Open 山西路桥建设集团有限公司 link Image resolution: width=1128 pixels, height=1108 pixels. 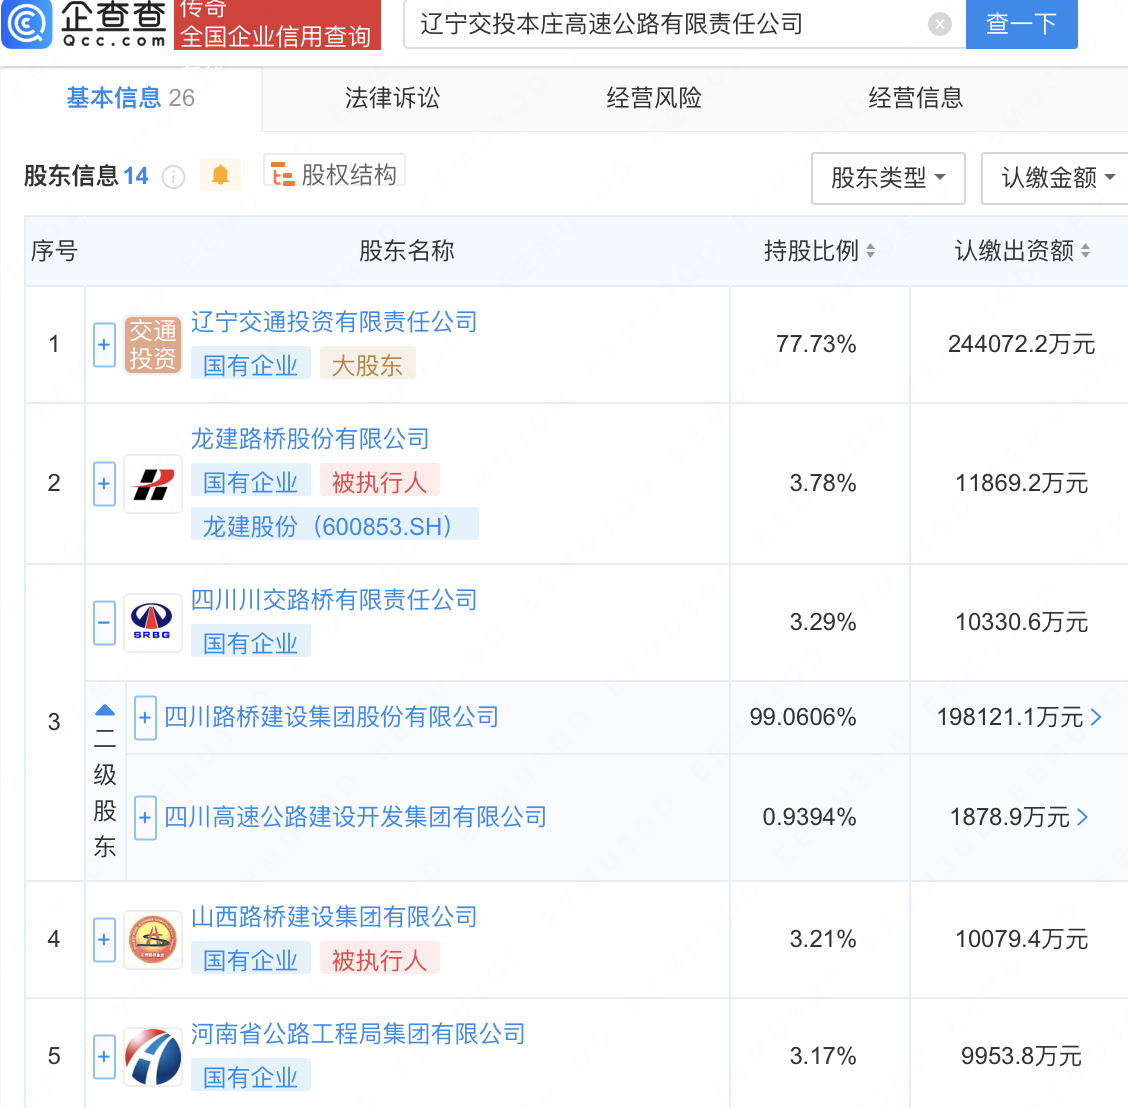point(334,917)
